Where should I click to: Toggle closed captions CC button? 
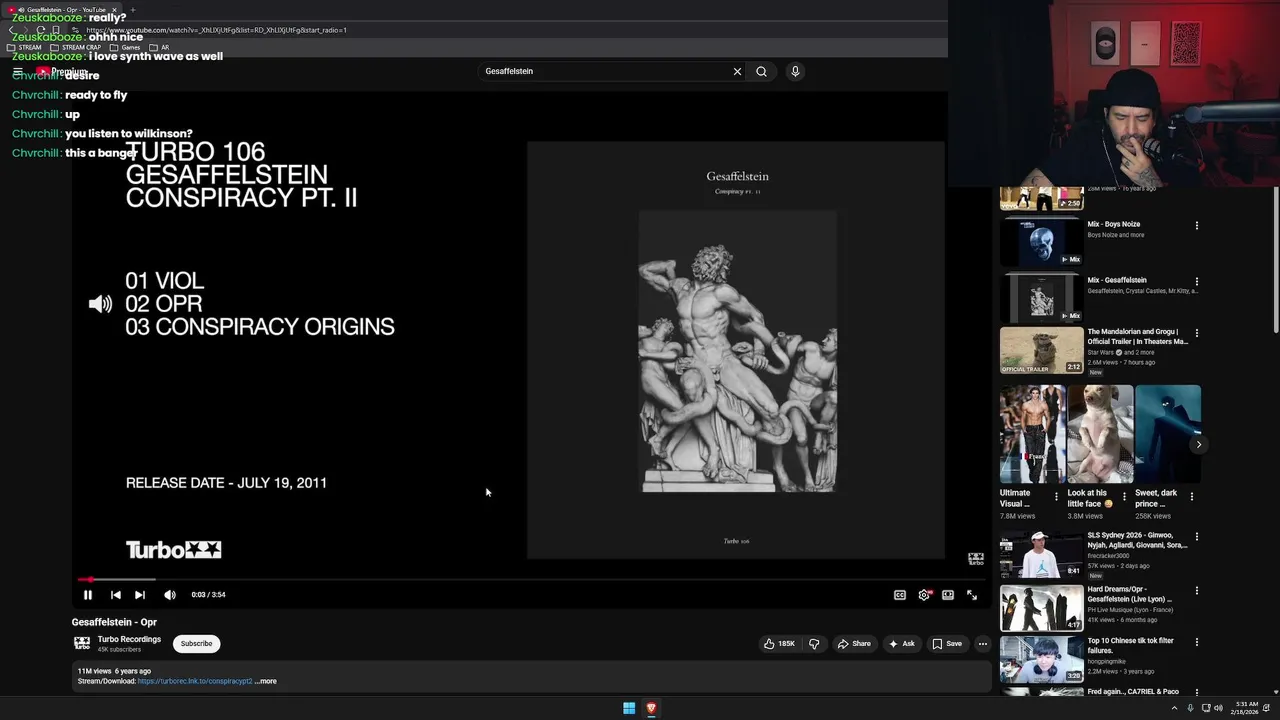coord(900,595)
